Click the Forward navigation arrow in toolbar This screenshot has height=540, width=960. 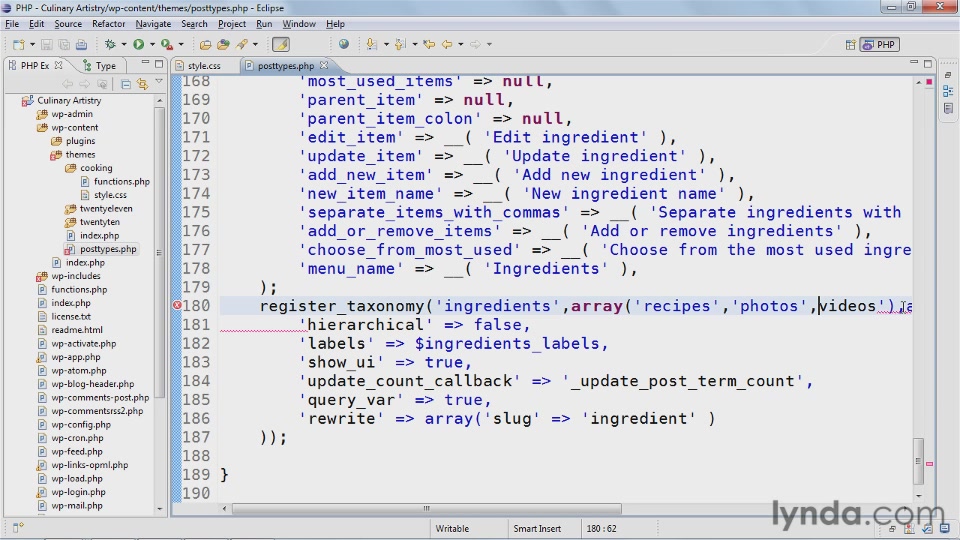[475, 44]
